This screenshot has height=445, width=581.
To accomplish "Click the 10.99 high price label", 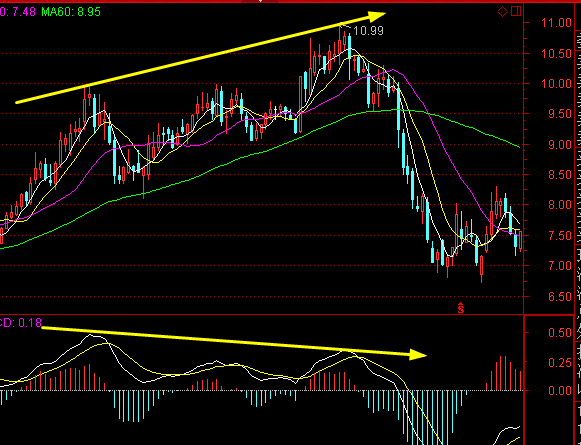I will [x=368, y=31].
